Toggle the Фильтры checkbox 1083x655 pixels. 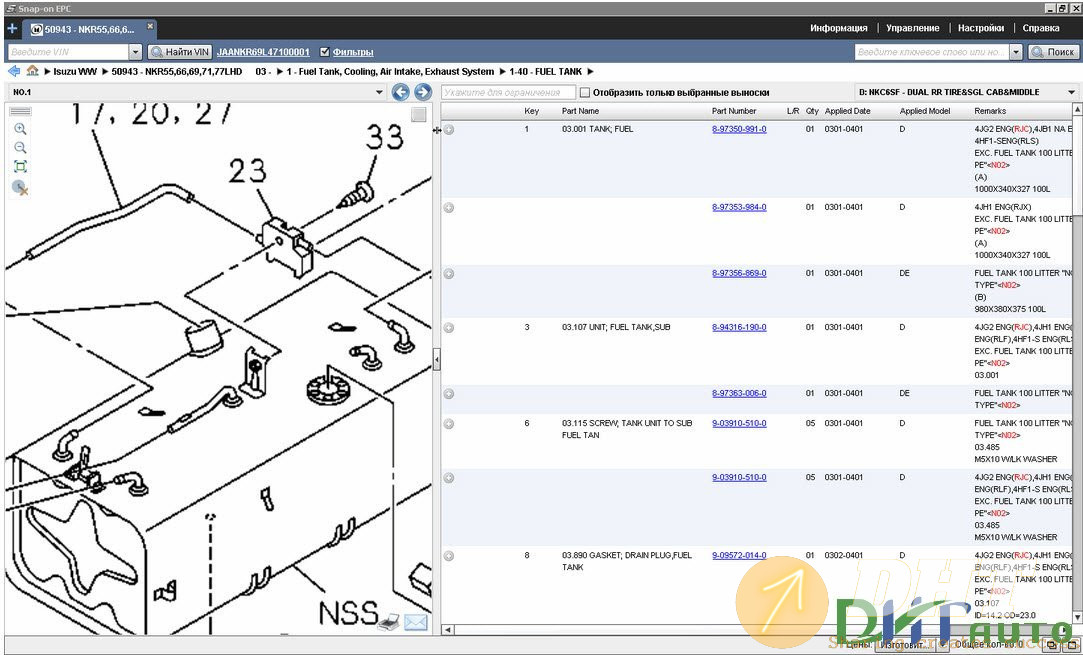325,52
